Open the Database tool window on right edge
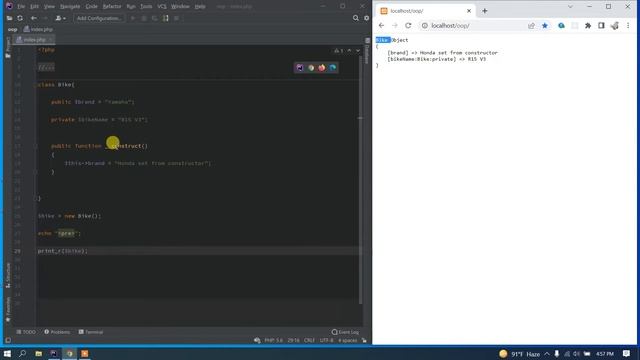640x360 pixels. coord(367,51)
